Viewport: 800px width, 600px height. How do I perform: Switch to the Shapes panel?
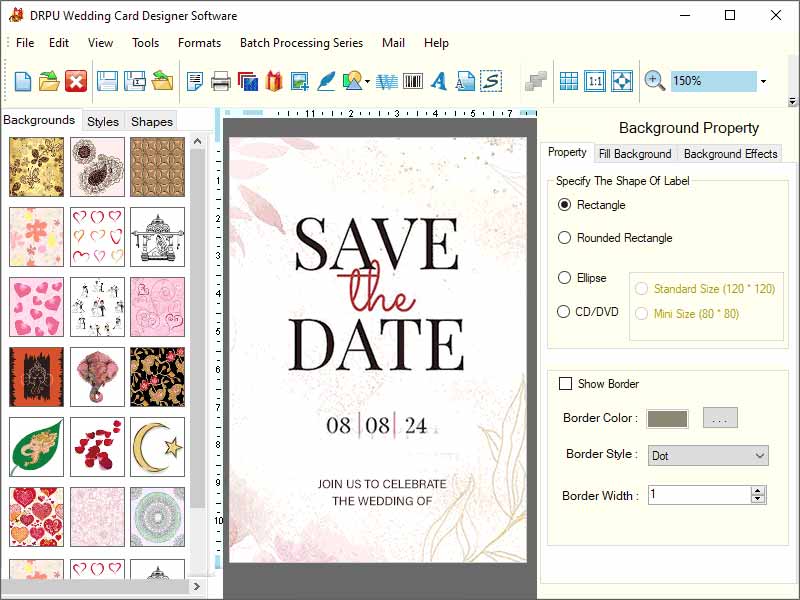151,121
